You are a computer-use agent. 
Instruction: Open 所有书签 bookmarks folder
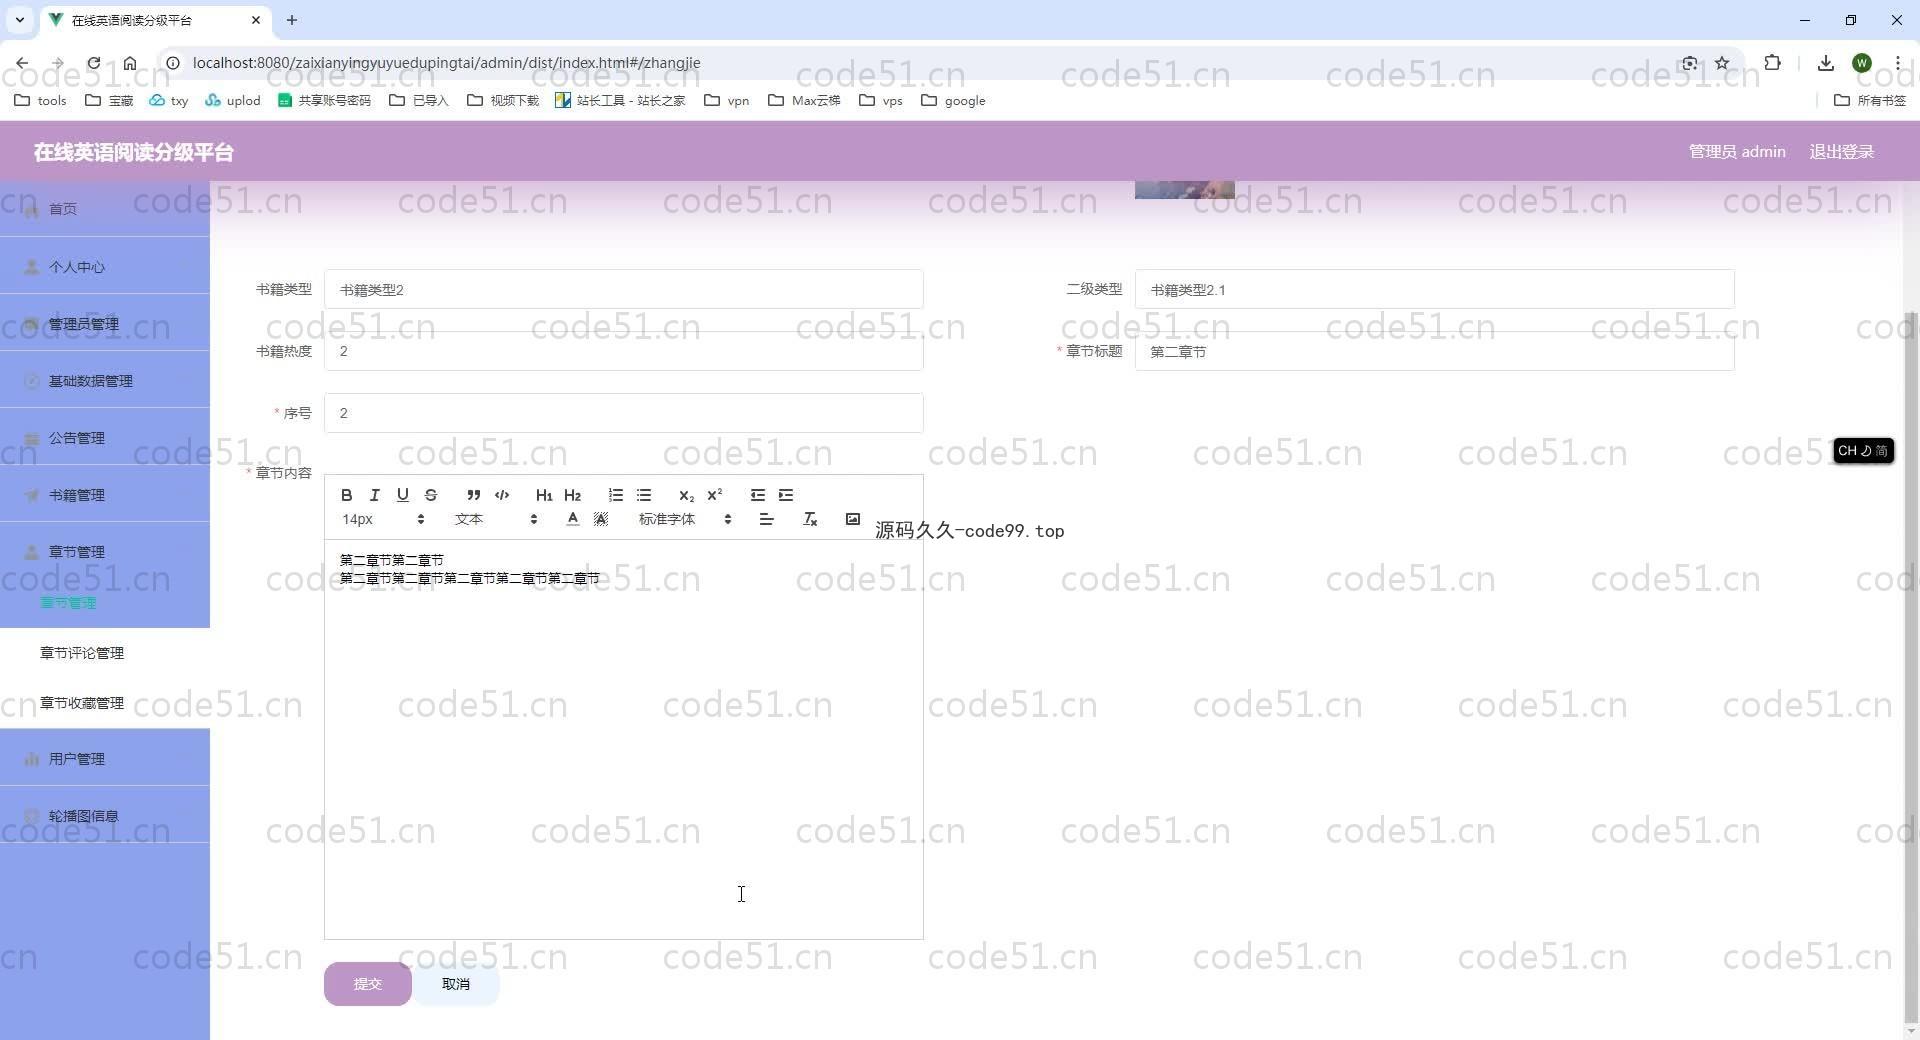click(1870, 100)
